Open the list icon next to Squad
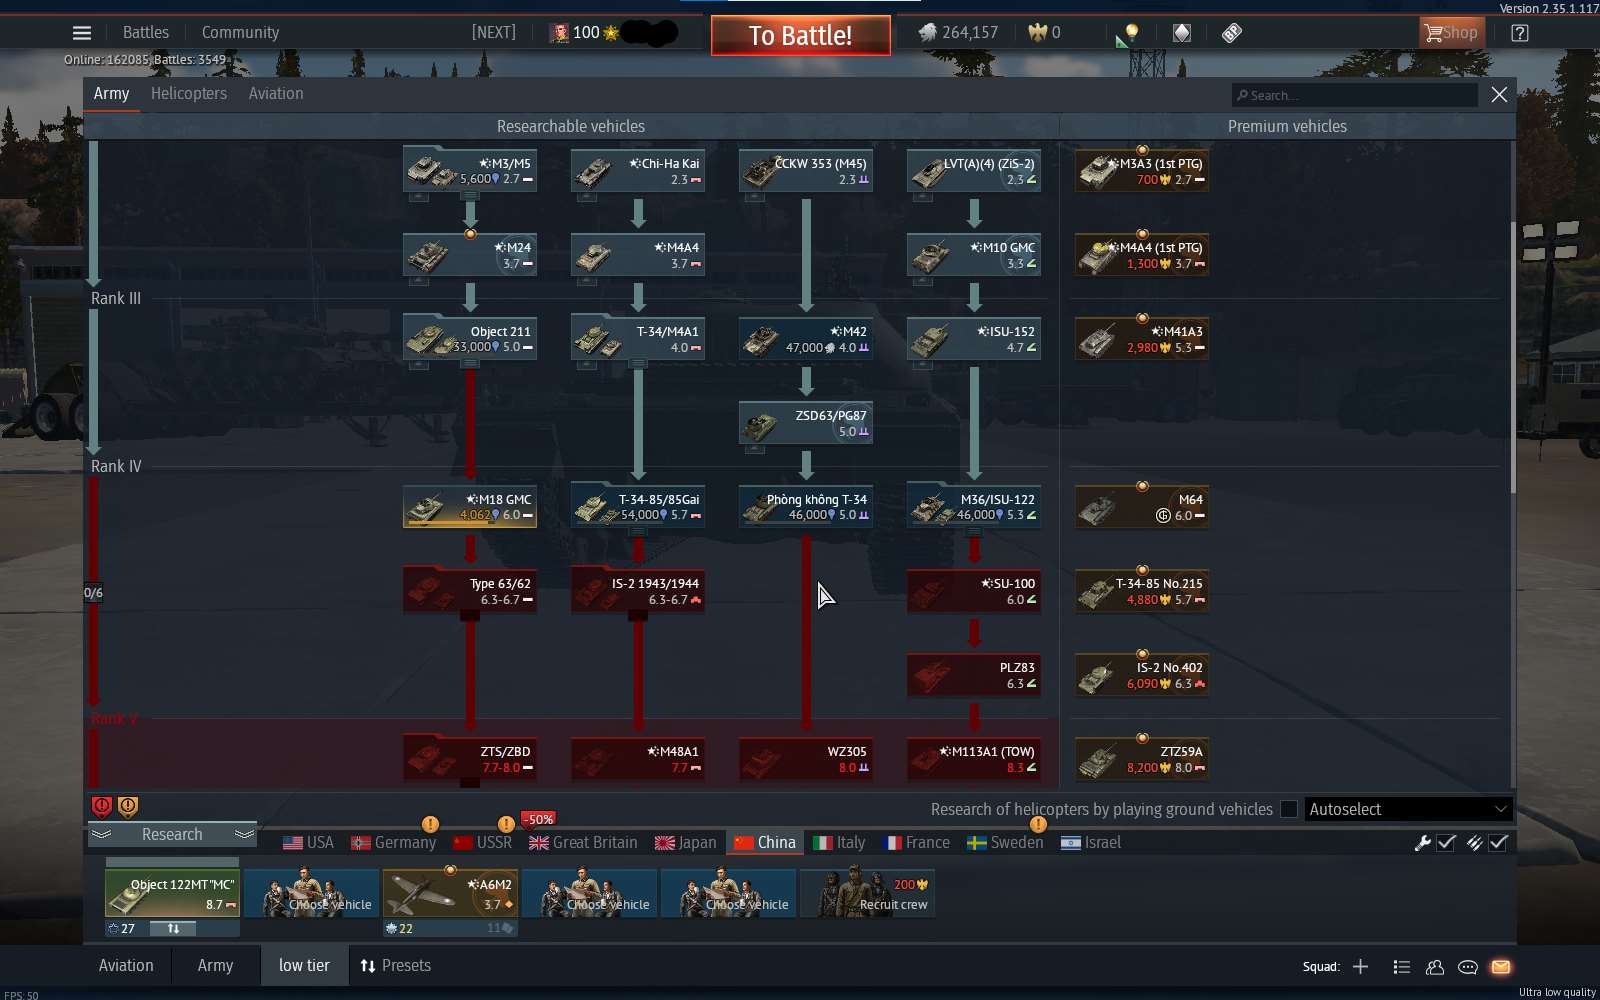The height and width of the screenshot is (1000, 1600). pos(1402,967)
